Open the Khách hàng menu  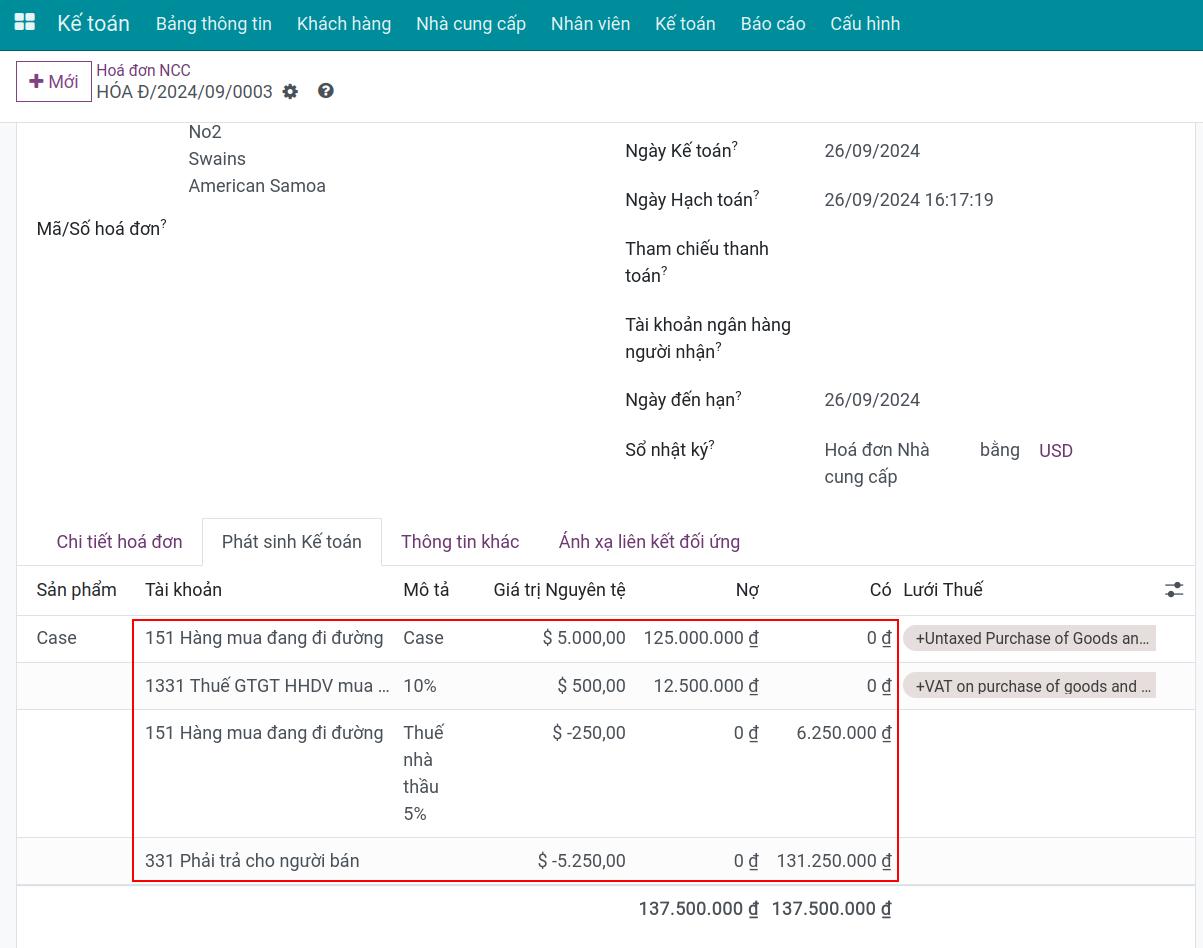(344, 24)
